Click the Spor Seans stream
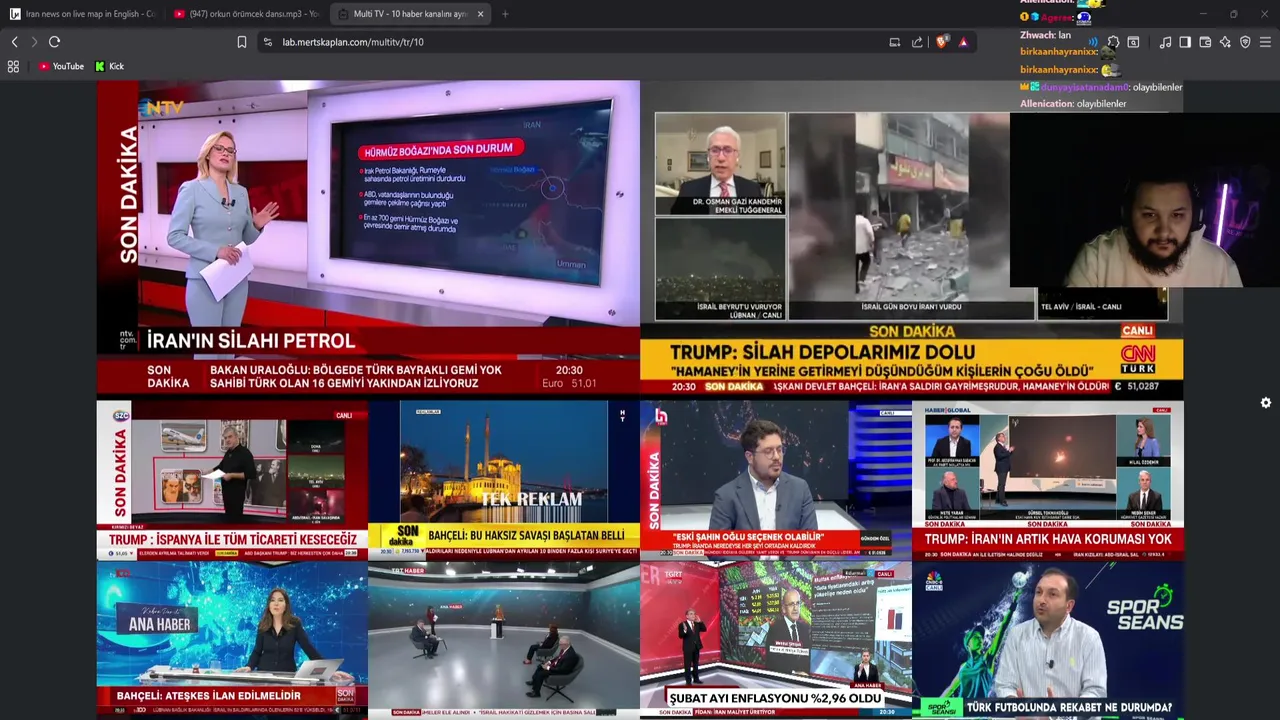1280x720 pixels. (1048, 639)
